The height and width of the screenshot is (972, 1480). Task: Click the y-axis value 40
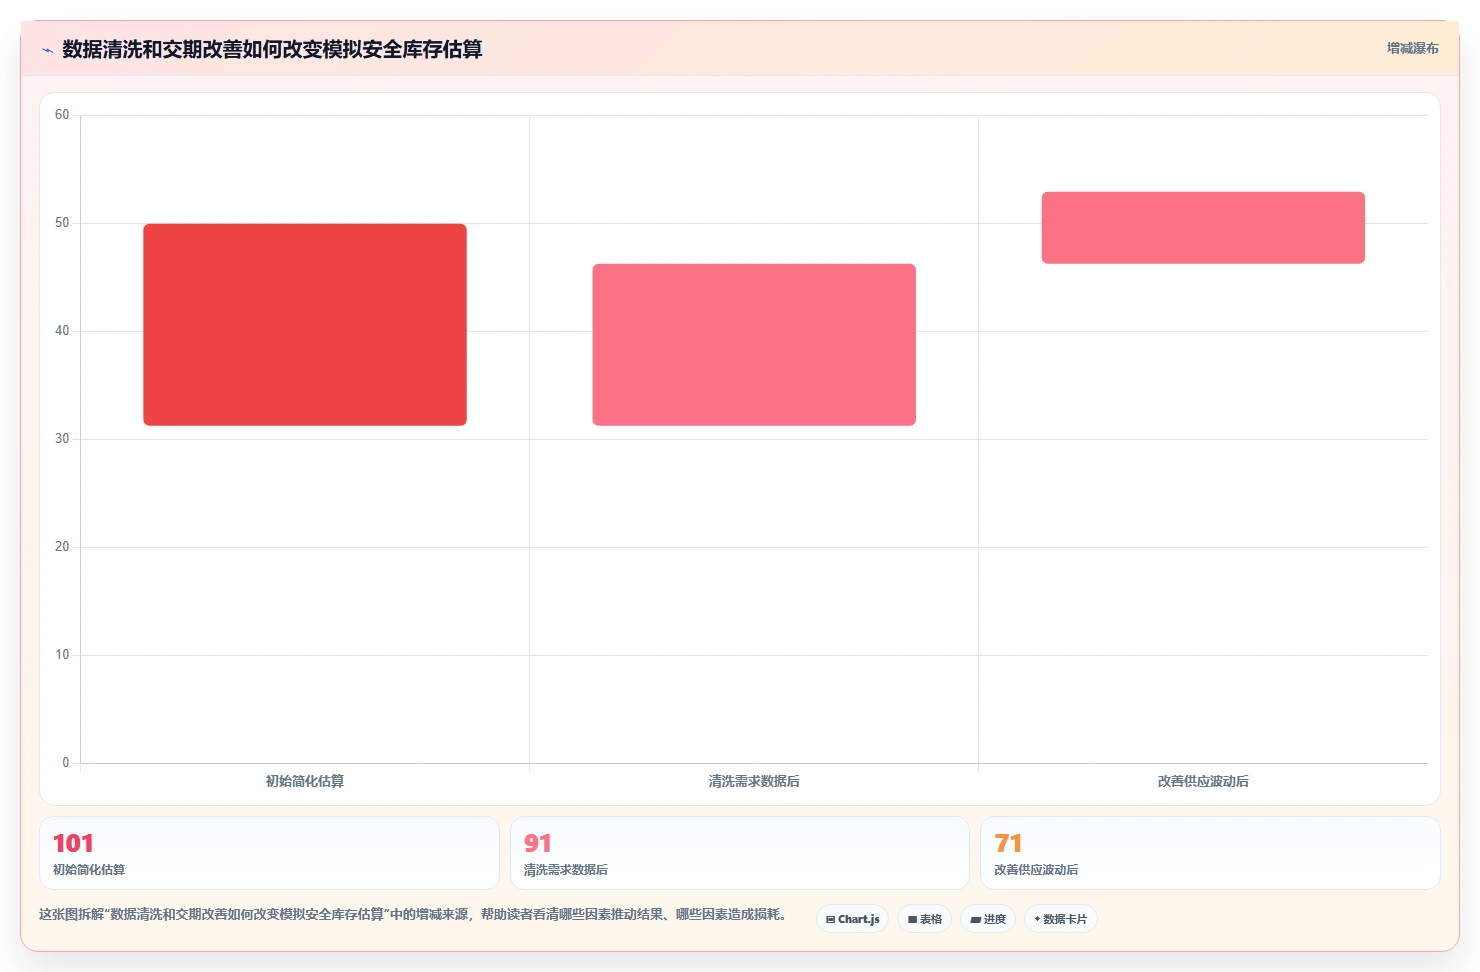[x=62, y=331]
